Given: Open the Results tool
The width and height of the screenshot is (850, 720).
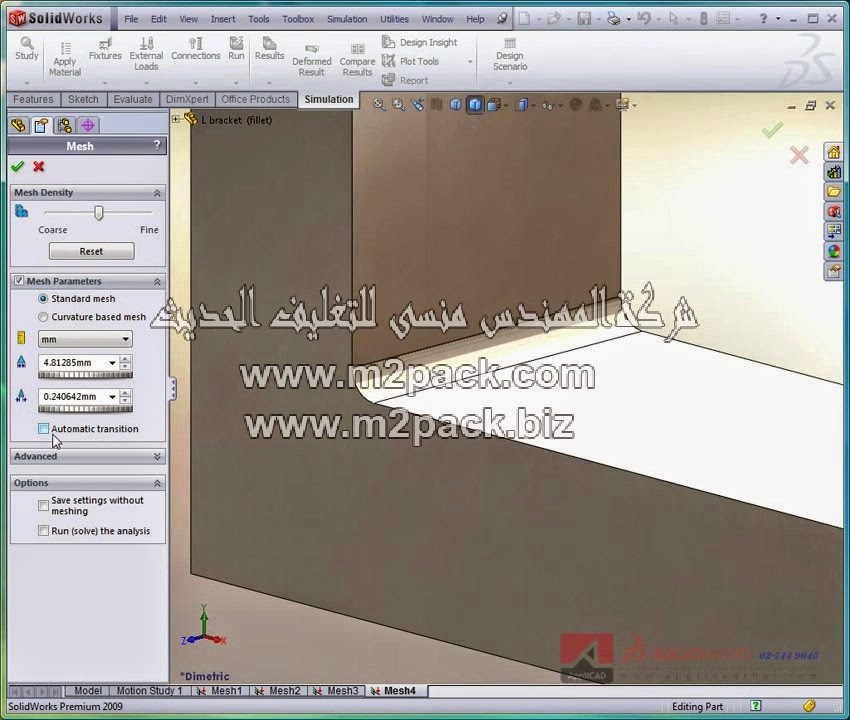Looking at the screenshot, I should click(269, 49).
